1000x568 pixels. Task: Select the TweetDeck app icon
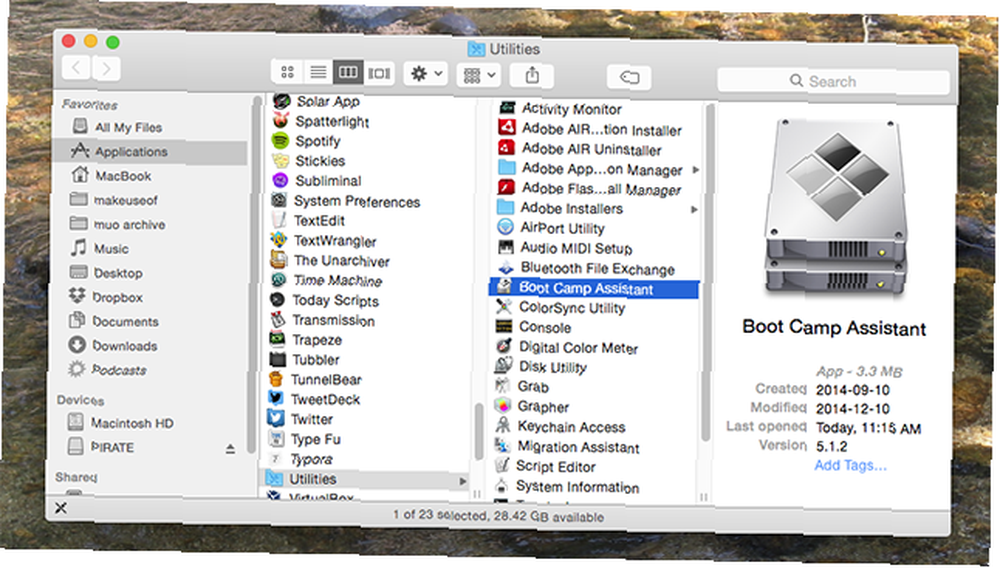276,398
